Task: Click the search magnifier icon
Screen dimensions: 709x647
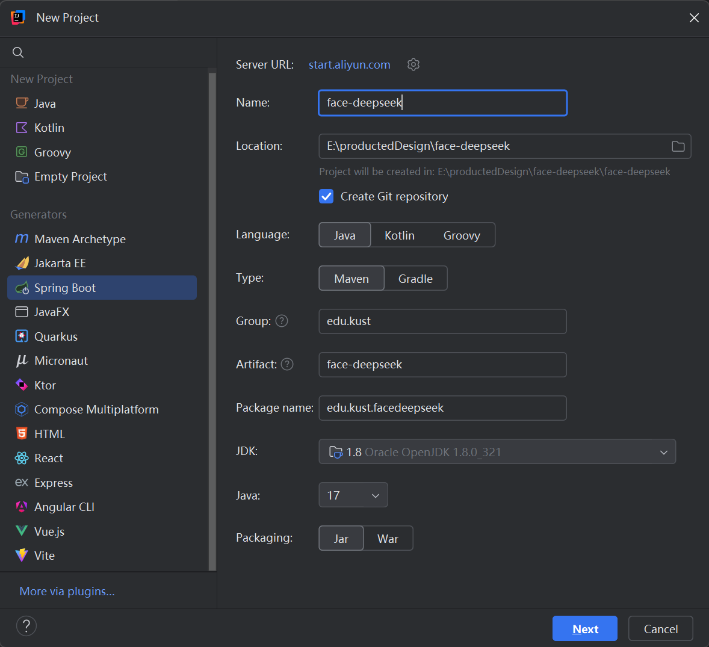Action: pyautogui.click(x=18, y=52)
